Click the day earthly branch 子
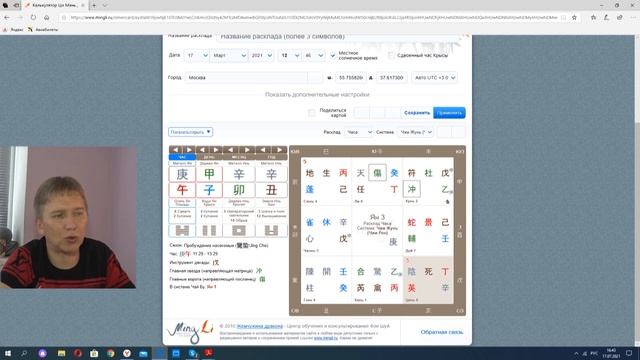The height and width of the screenshot is (360, 640). (209, 190)
